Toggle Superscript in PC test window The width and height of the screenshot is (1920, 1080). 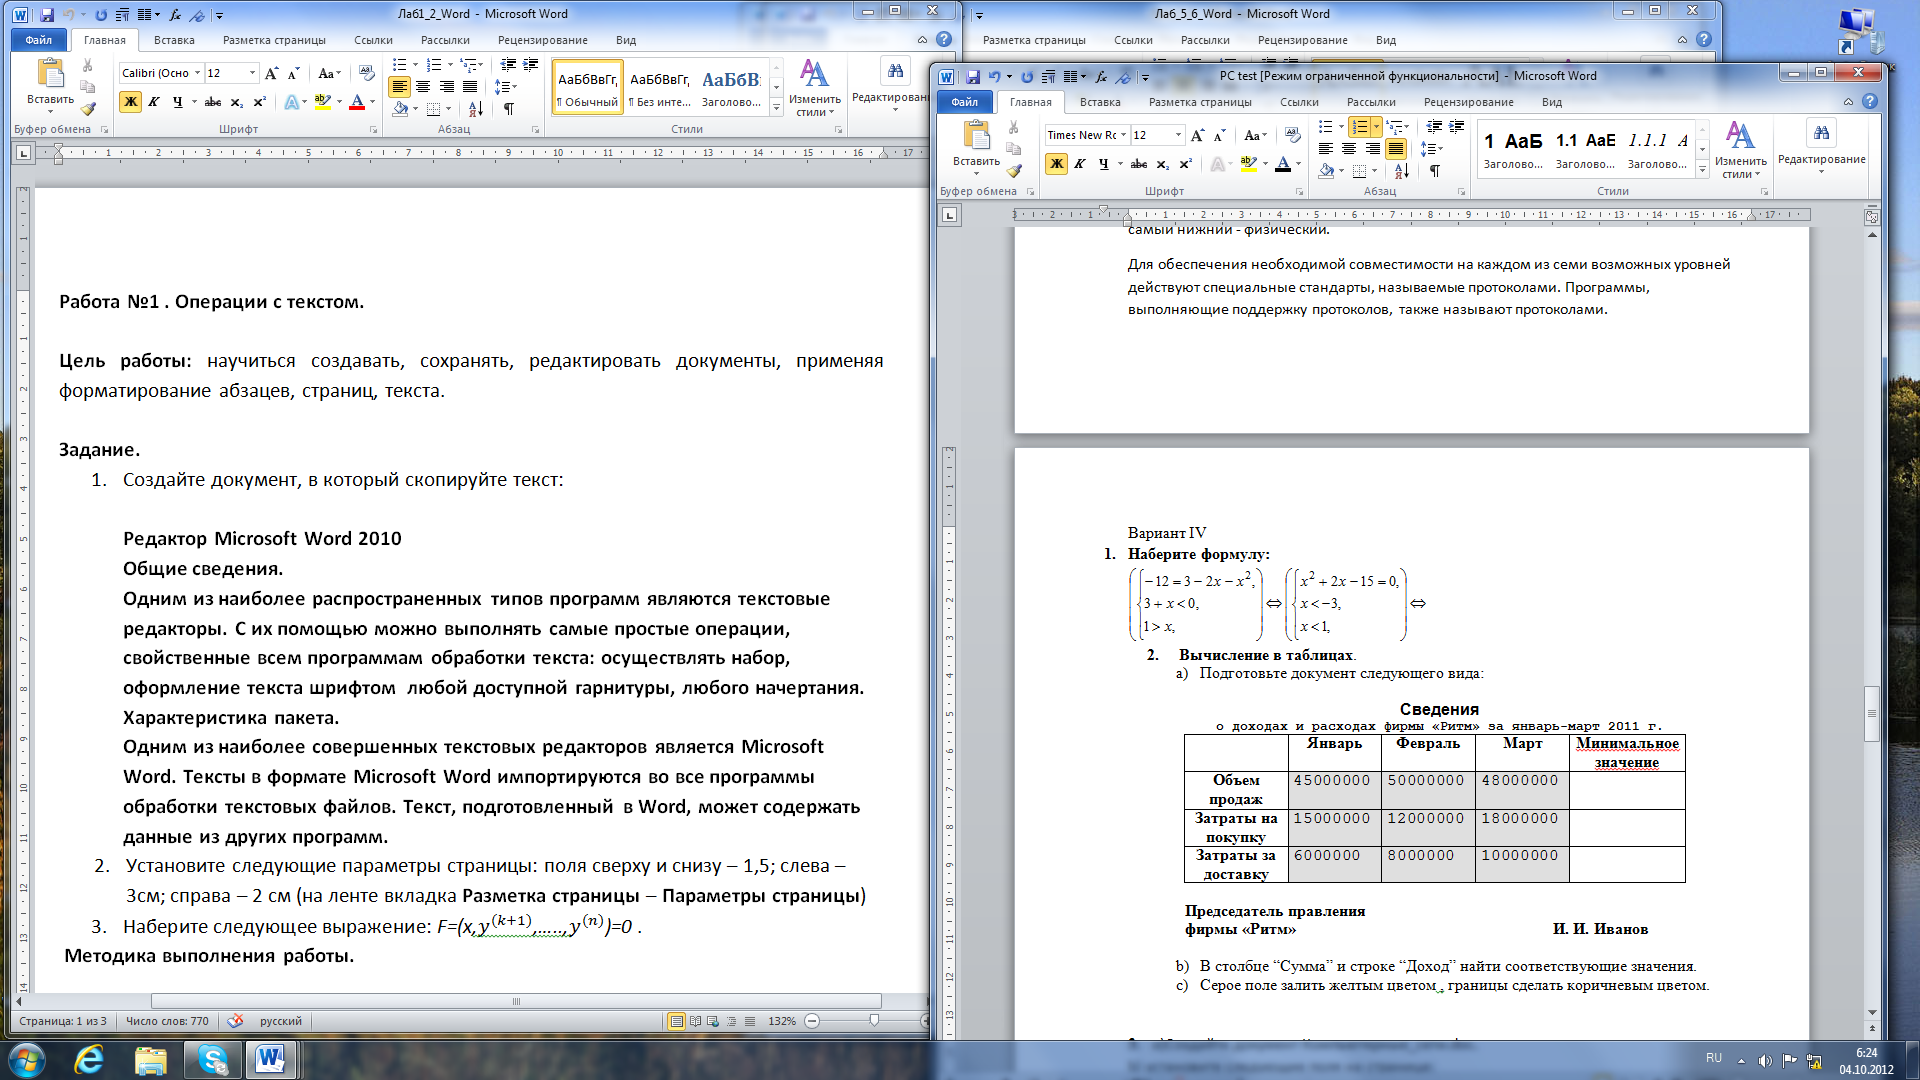(x=1185, y=164)
